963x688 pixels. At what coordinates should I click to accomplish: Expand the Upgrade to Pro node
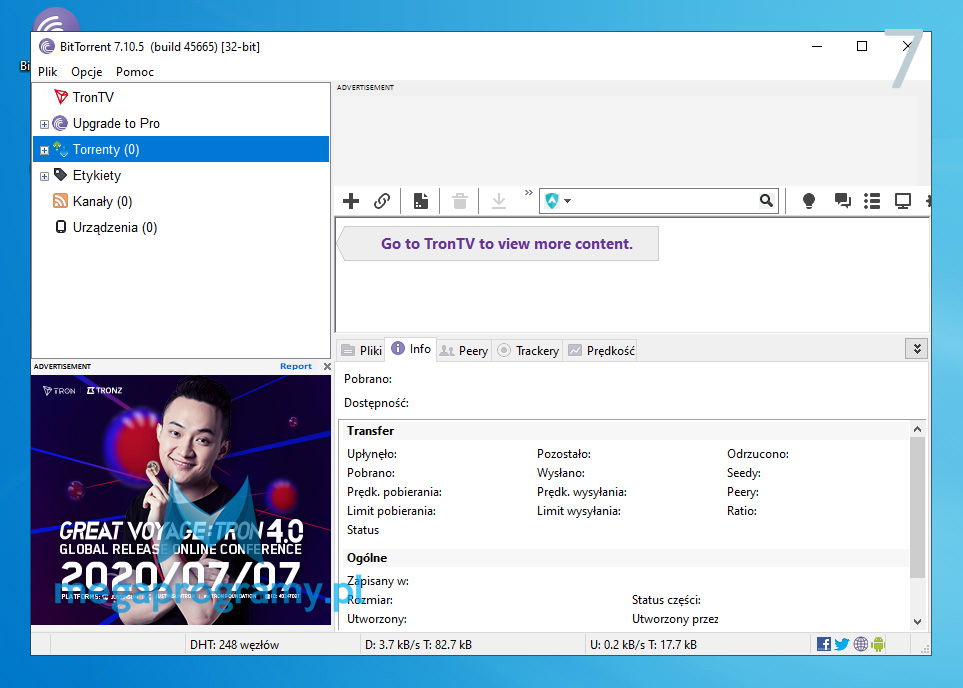(x=44, y=124)
